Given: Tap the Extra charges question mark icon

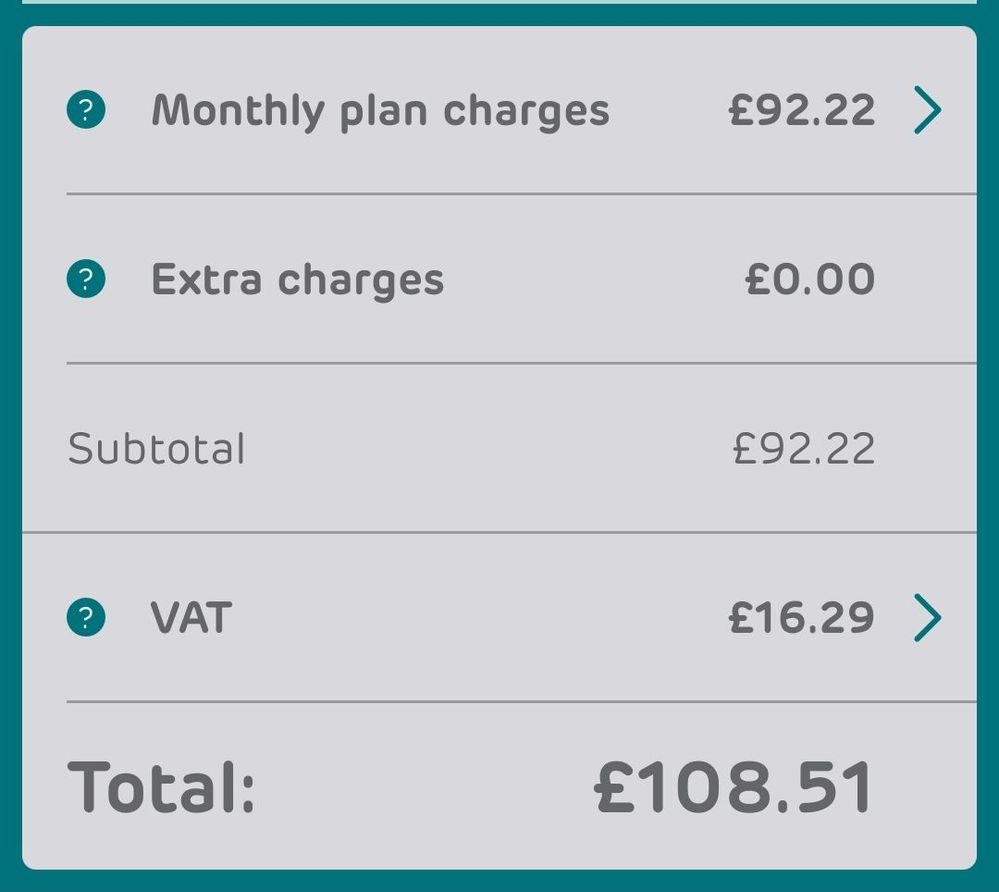Looking at the screenshot, I should click(86, 279).
